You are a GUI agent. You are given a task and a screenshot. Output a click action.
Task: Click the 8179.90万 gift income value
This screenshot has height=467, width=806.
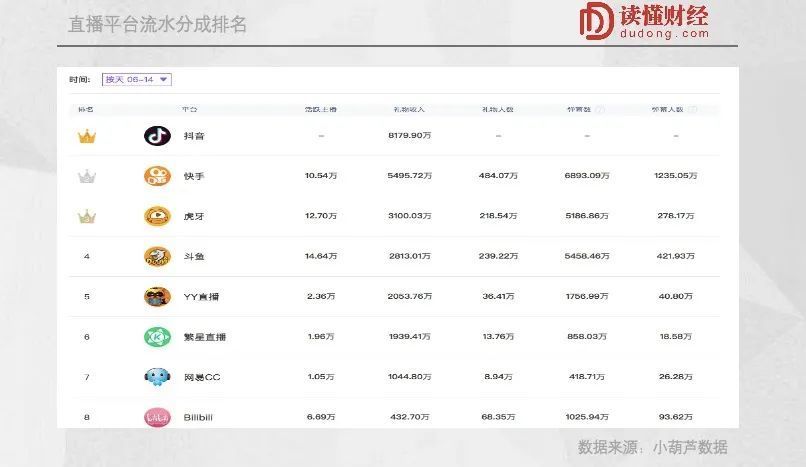(x=410, y=135)
